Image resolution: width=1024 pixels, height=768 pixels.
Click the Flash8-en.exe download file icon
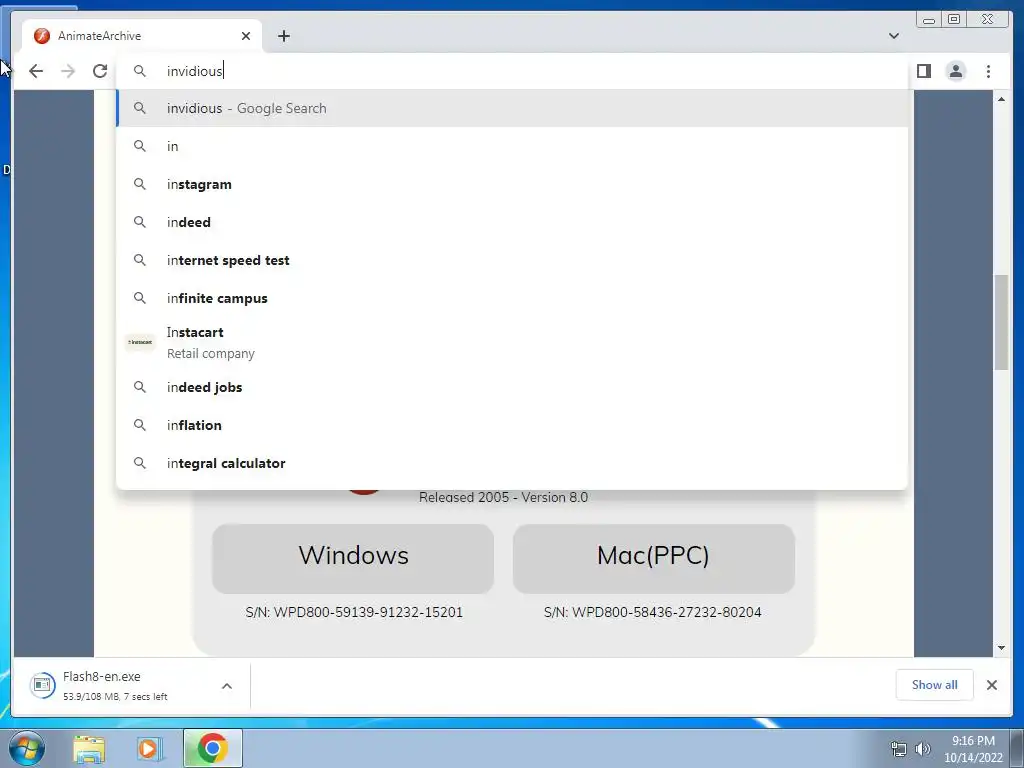42,685
